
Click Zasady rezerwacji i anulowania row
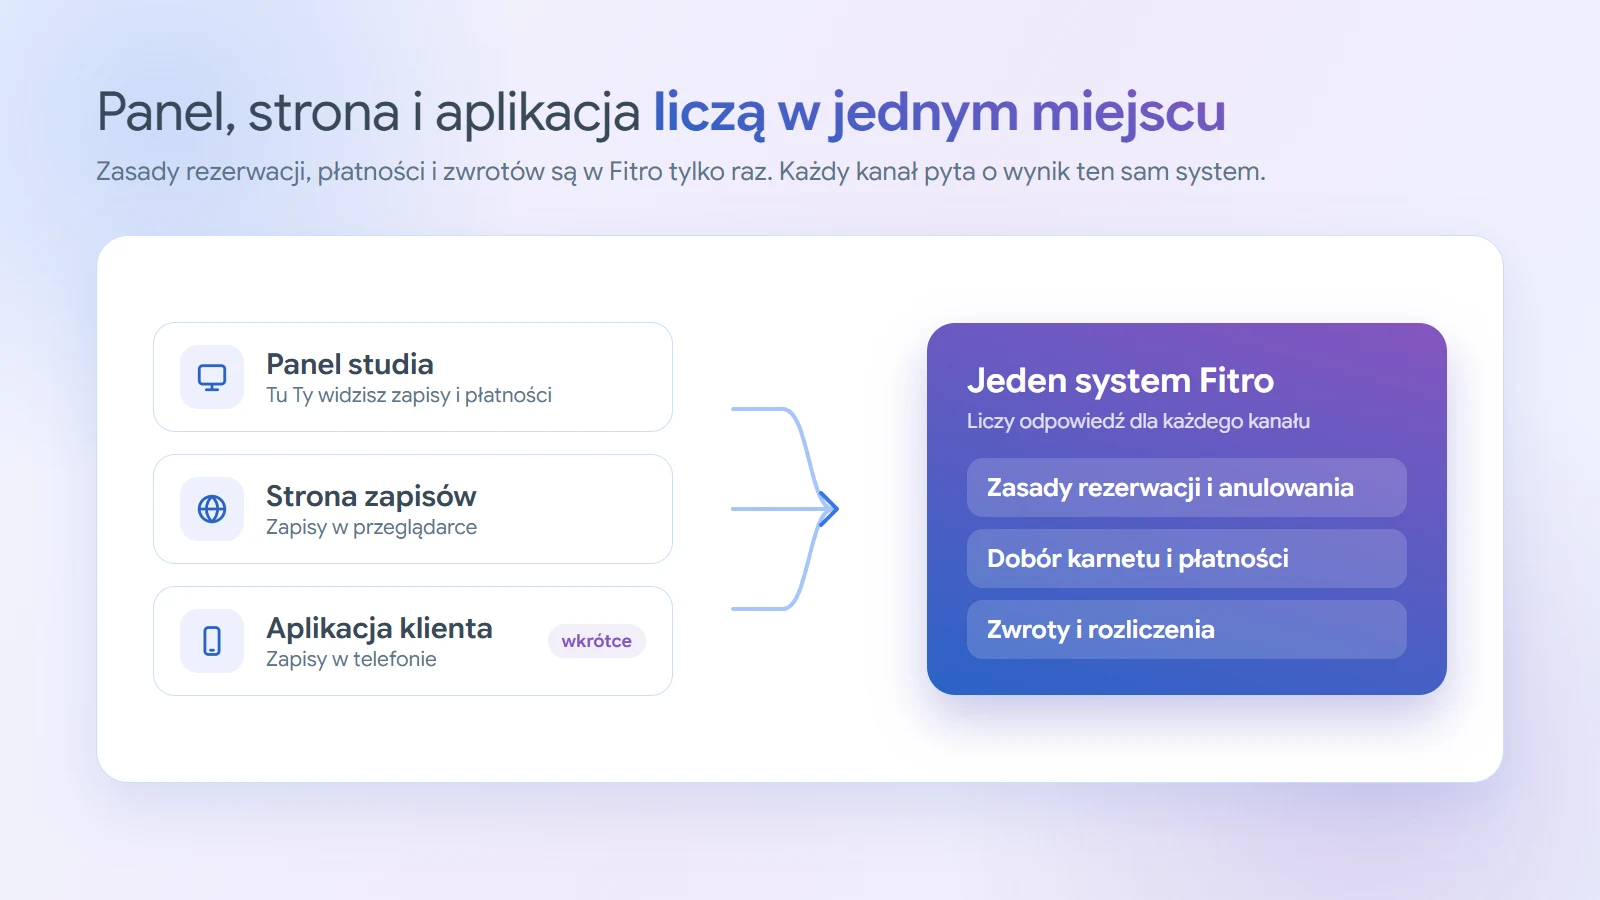(1187, 488)
